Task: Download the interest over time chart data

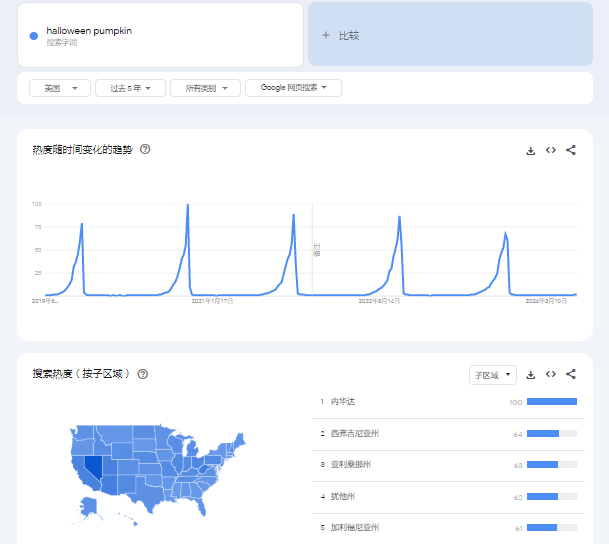Action: (531, 151)
